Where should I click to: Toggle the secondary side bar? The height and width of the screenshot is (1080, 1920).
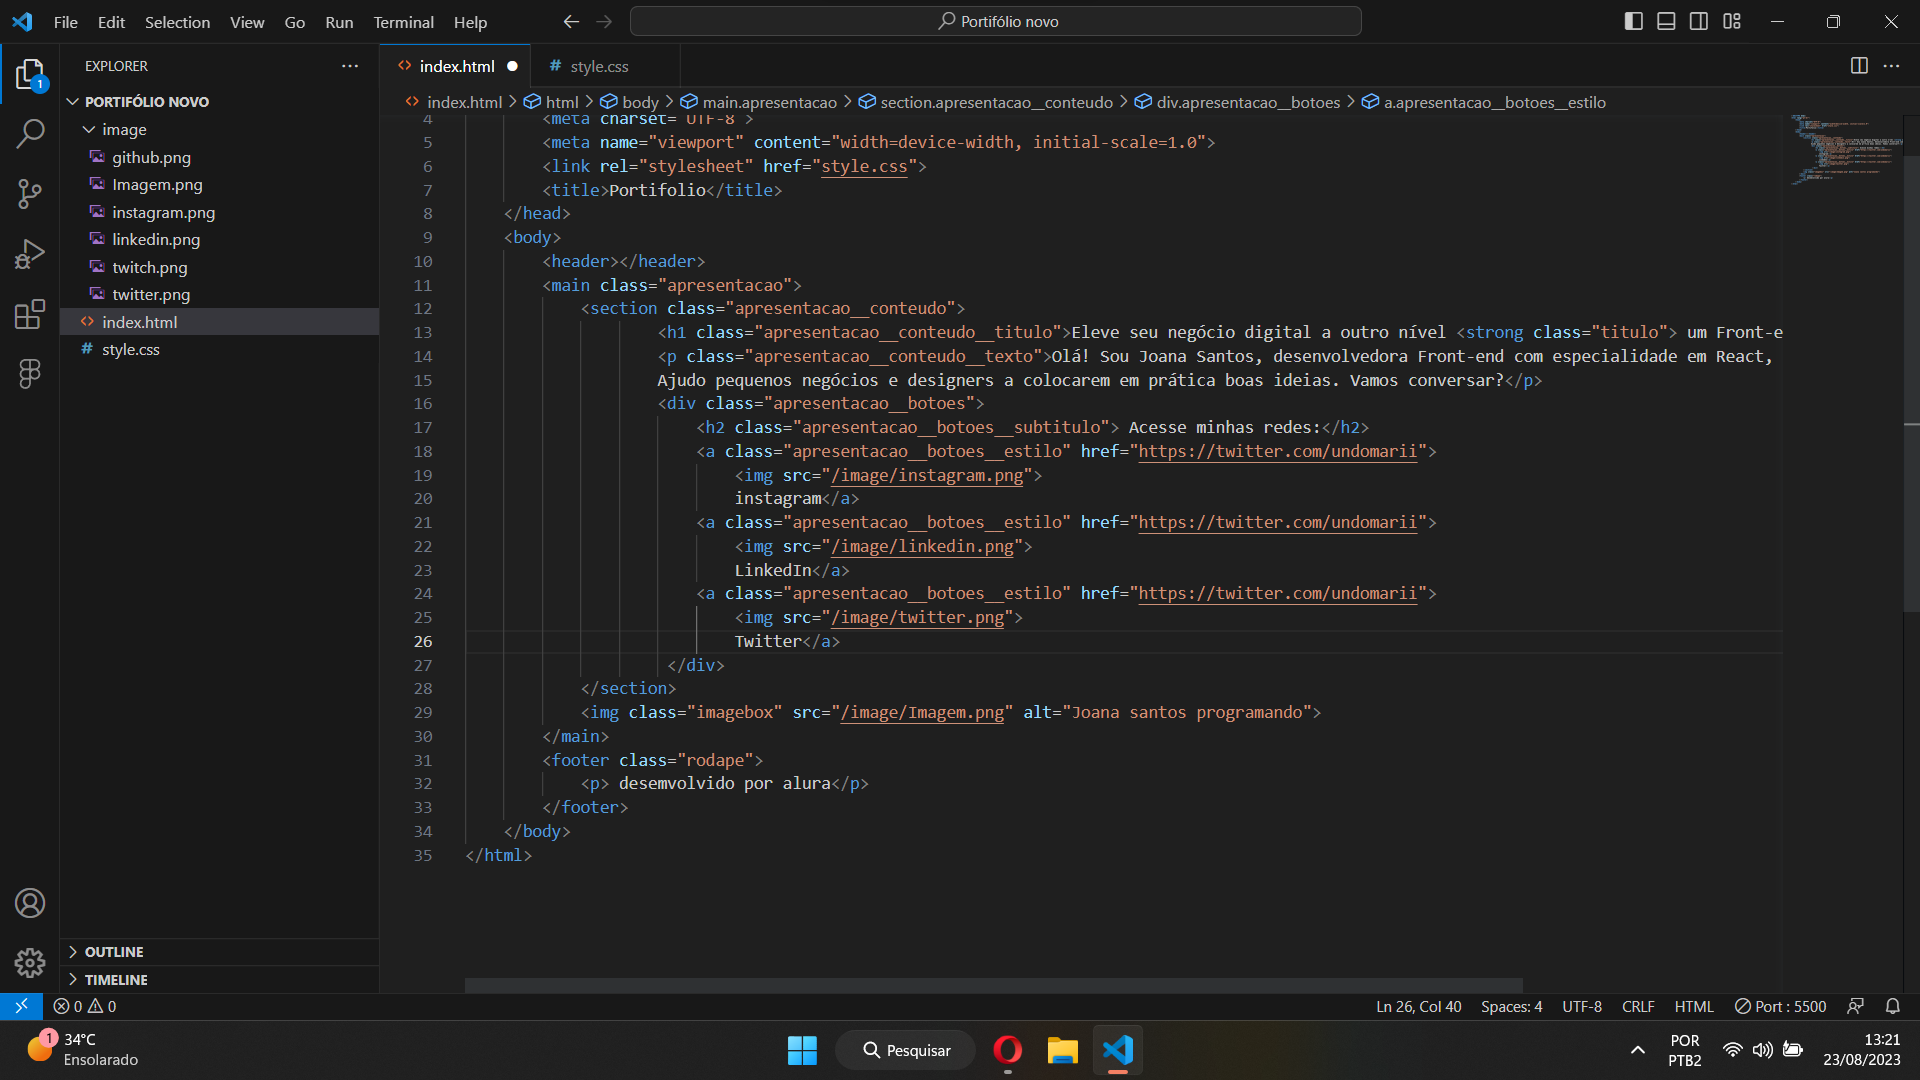[1699, 21]
